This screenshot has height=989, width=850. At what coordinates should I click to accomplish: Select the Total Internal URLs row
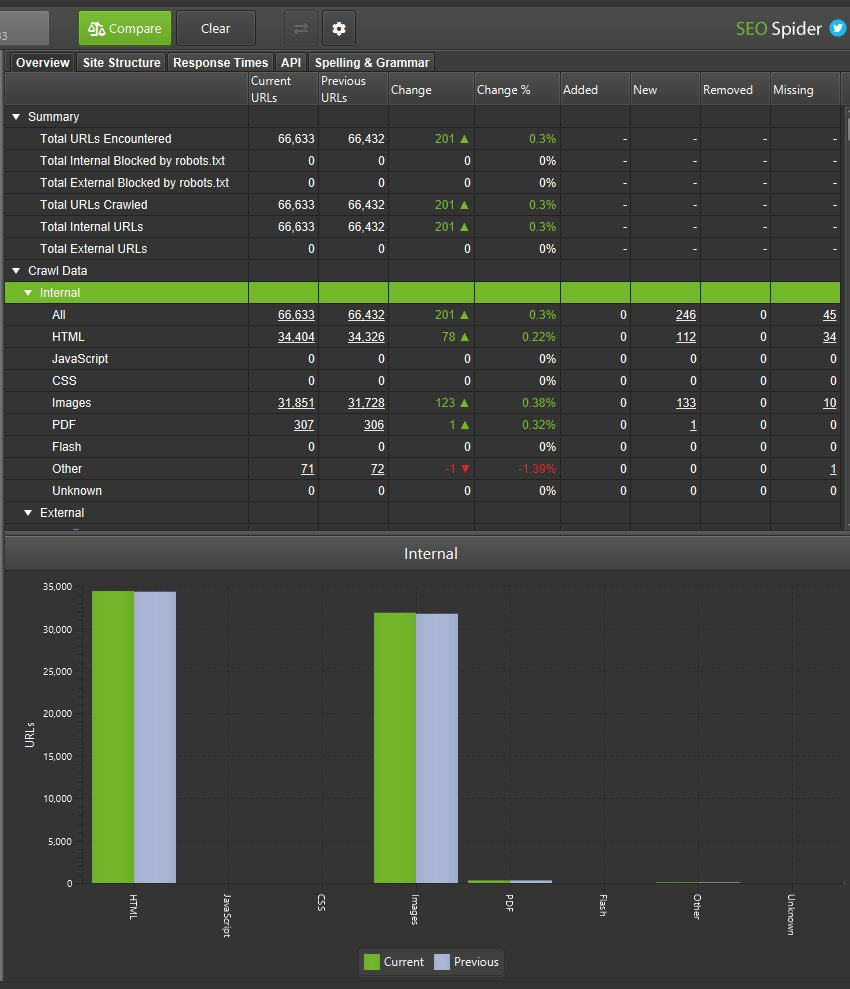422,226
